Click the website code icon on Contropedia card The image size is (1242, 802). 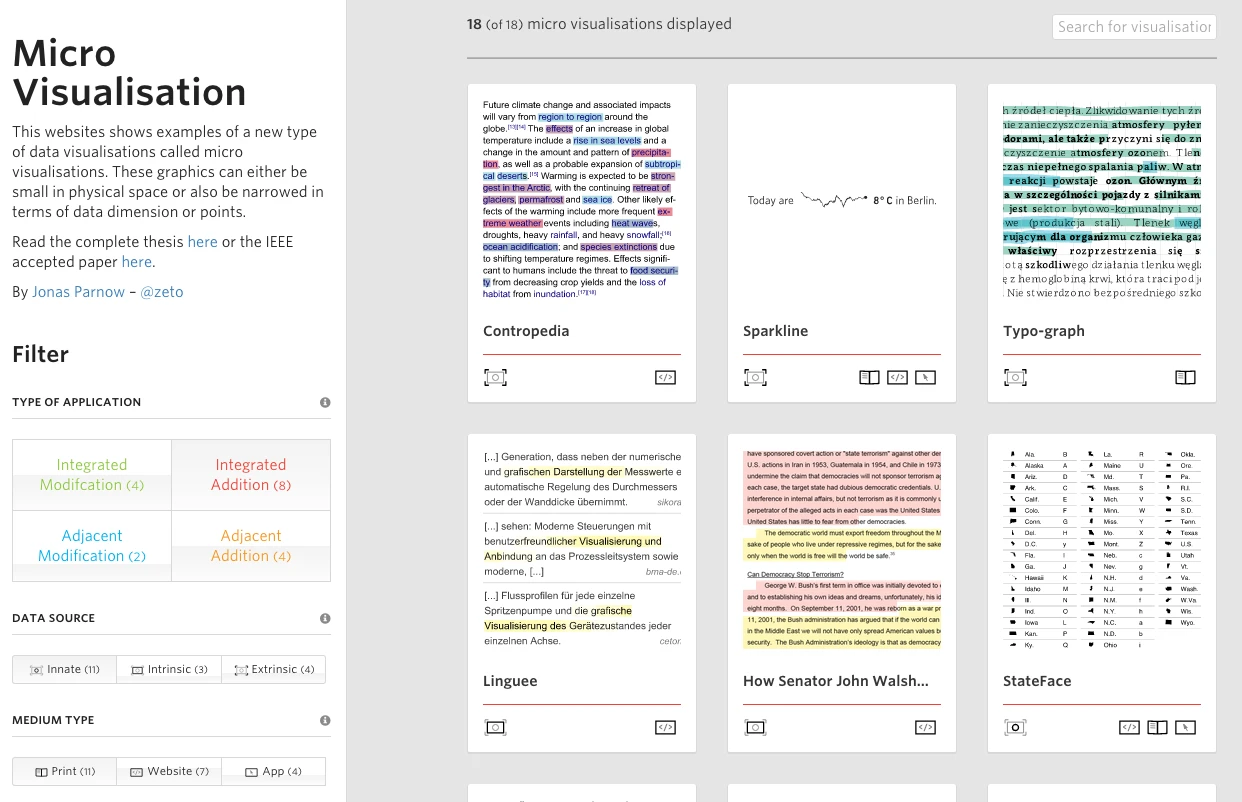click(x=665, y=377)
